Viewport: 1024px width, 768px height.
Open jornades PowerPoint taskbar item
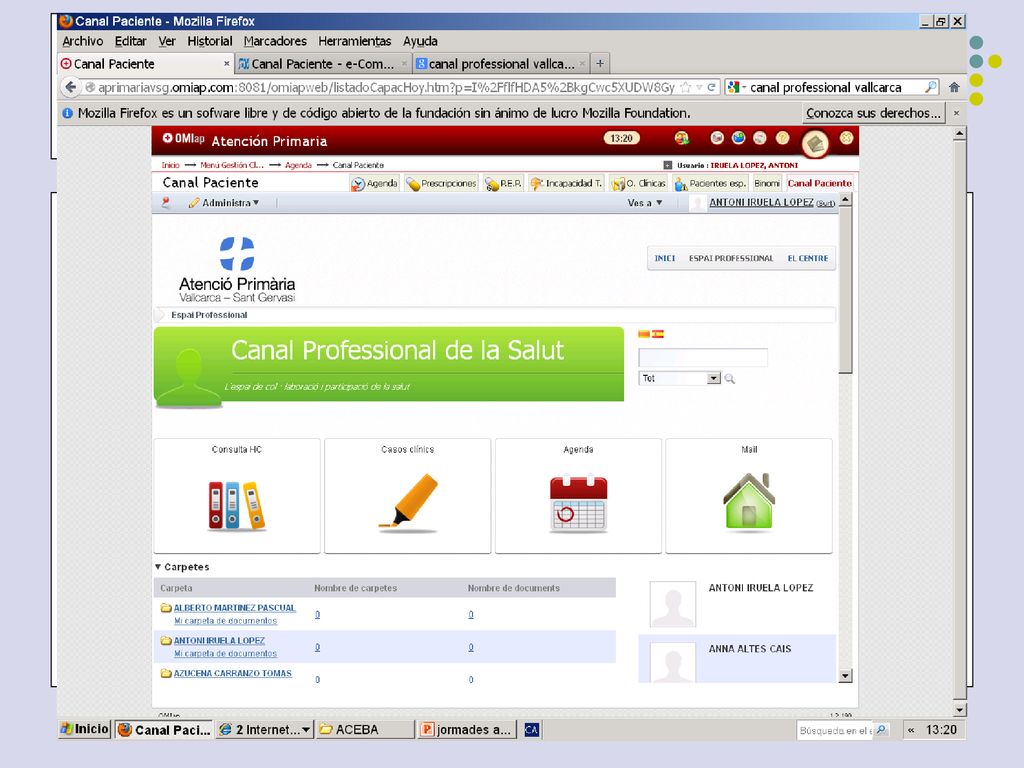(x=467, y=729)
